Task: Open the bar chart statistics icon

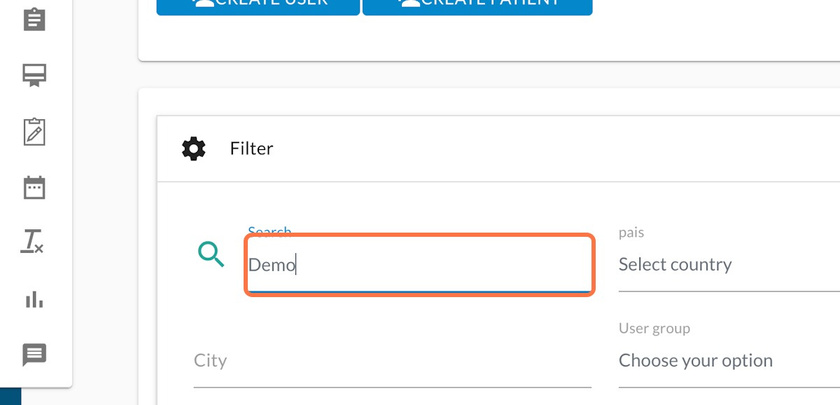Action: (34, 299)
